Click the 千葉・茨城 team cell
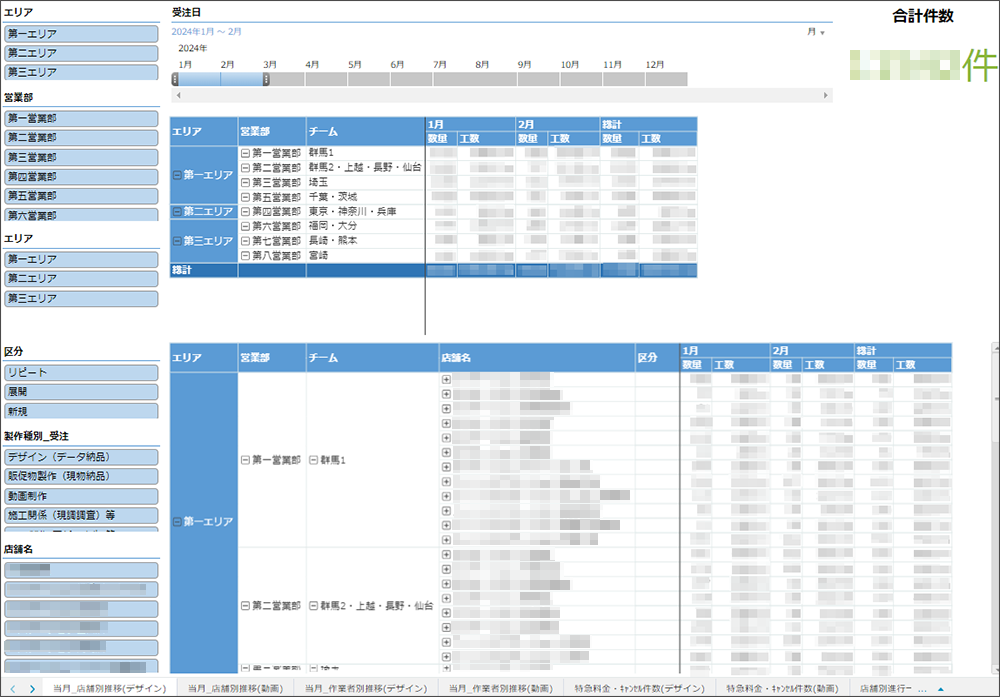The height and width of the screenshot is (697, 1000). pyautogui.click(x=365, y=197)
